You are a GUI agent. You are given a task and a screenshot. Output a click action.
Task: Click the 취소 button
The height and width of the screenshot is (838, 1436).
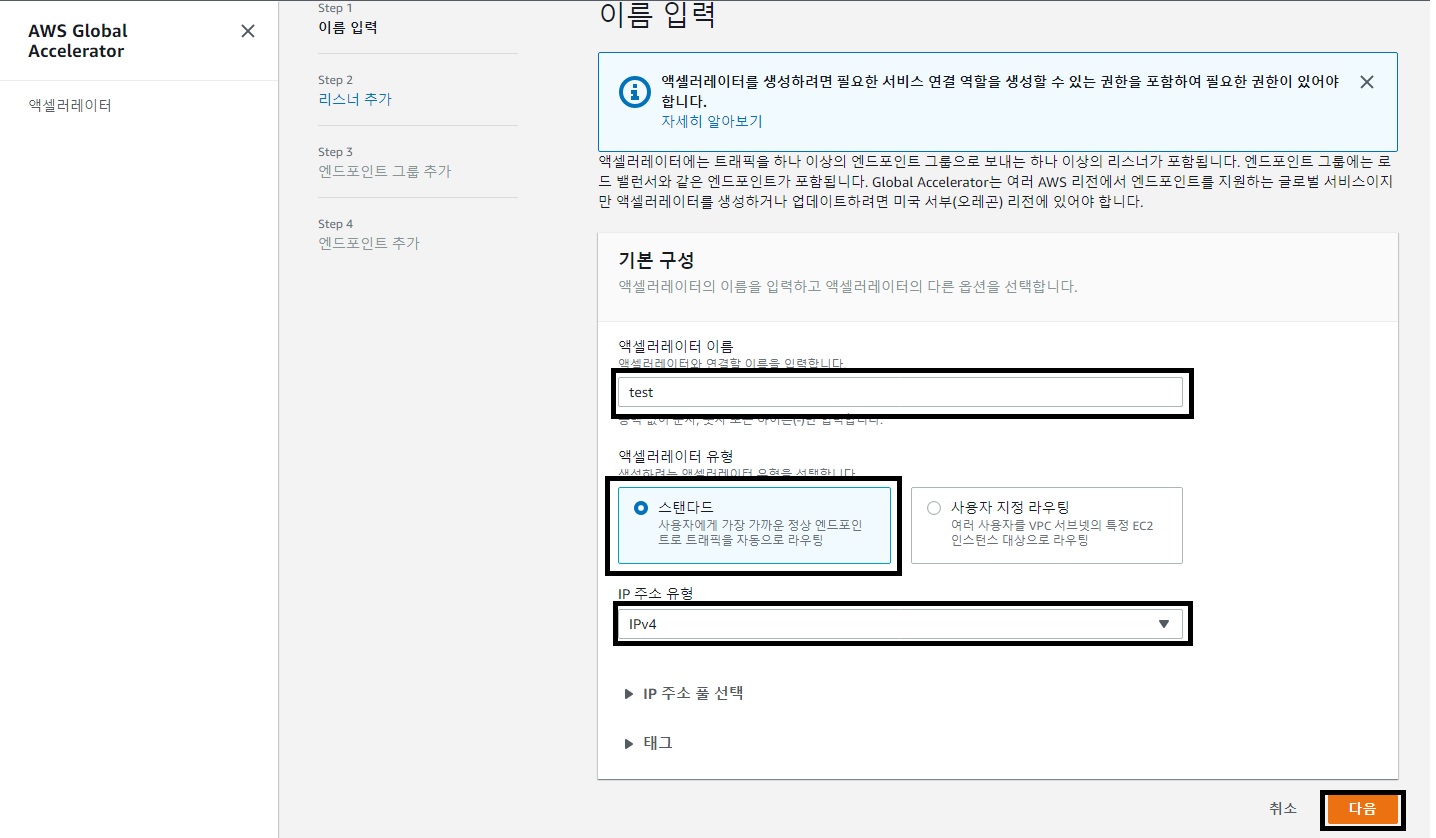(x=1283, y=808)
